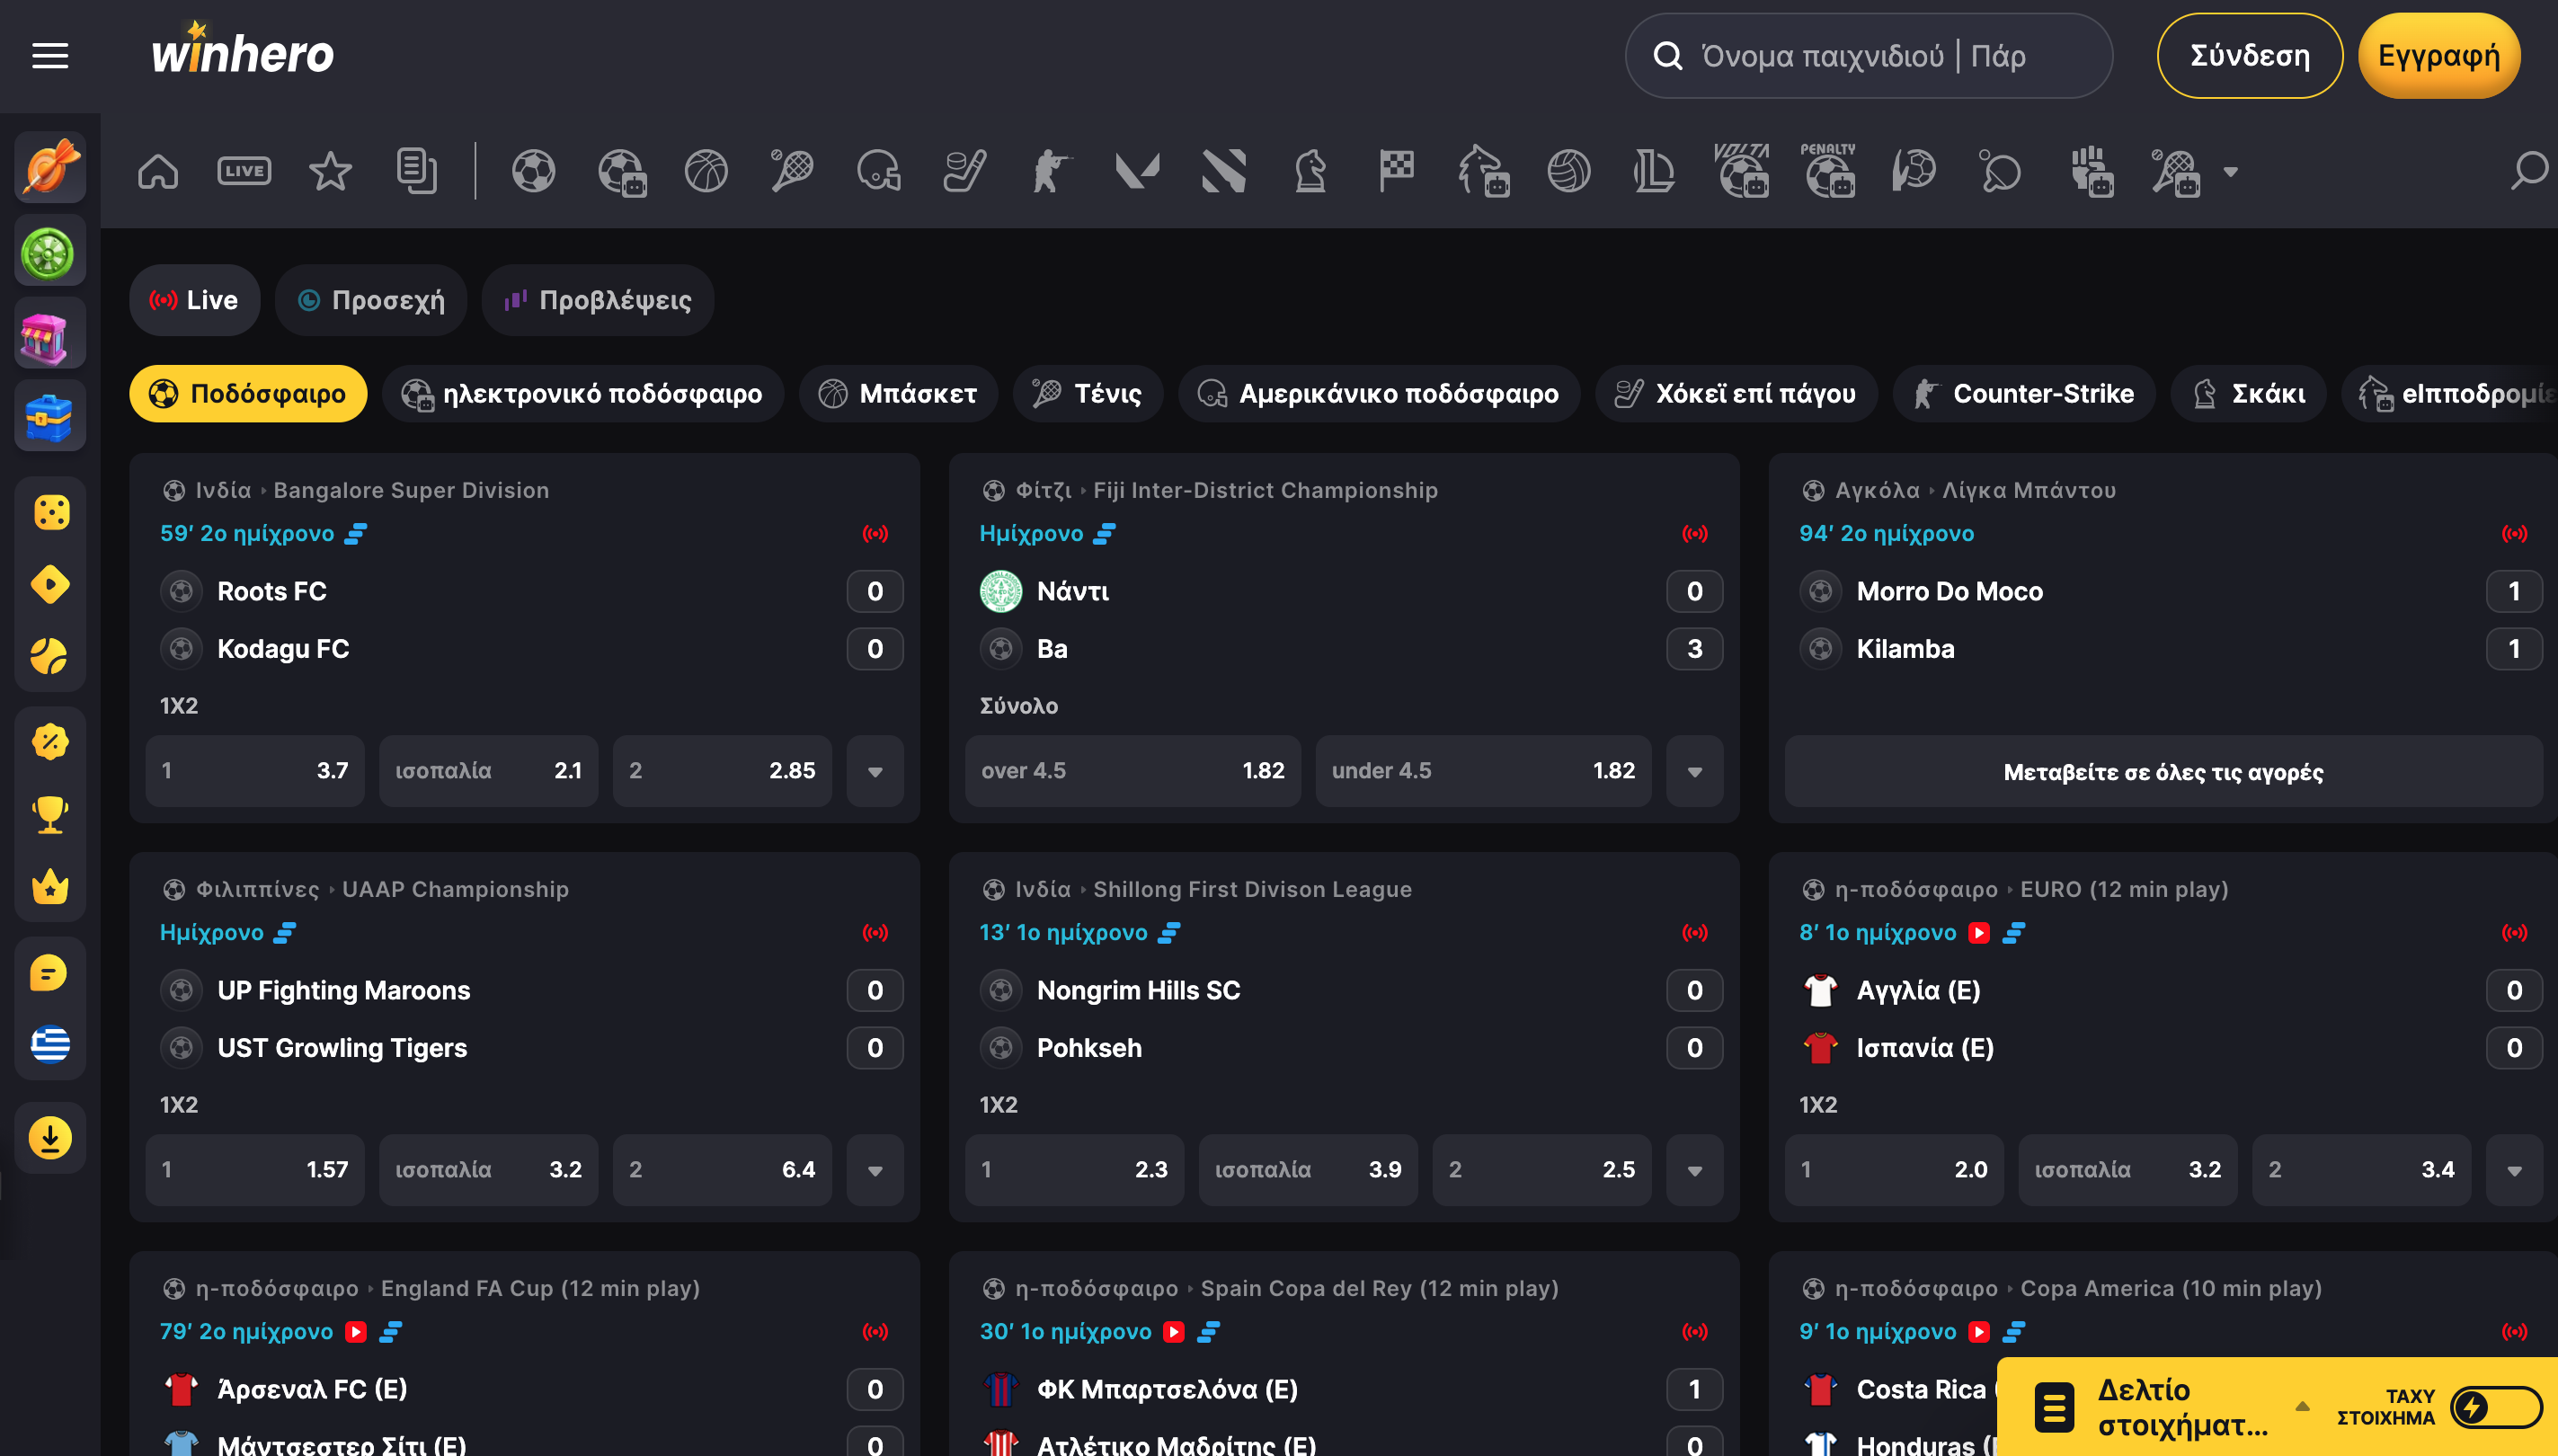Click the download app icon in sidebar
Viewport: 2558px width, 1456px height.
tap(50, 1138)
